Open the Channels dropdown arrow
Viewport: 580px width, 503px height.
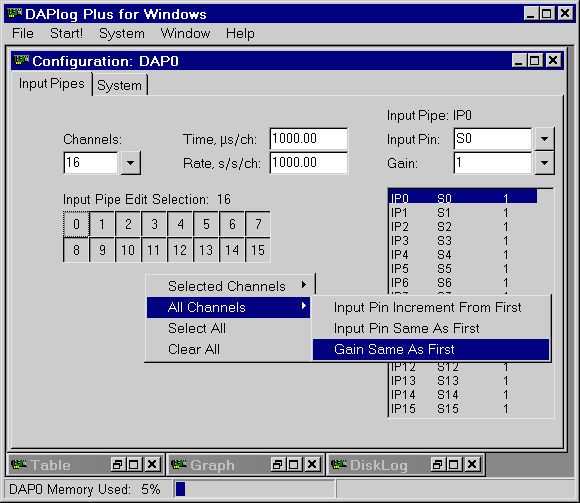tap(130, 162)
